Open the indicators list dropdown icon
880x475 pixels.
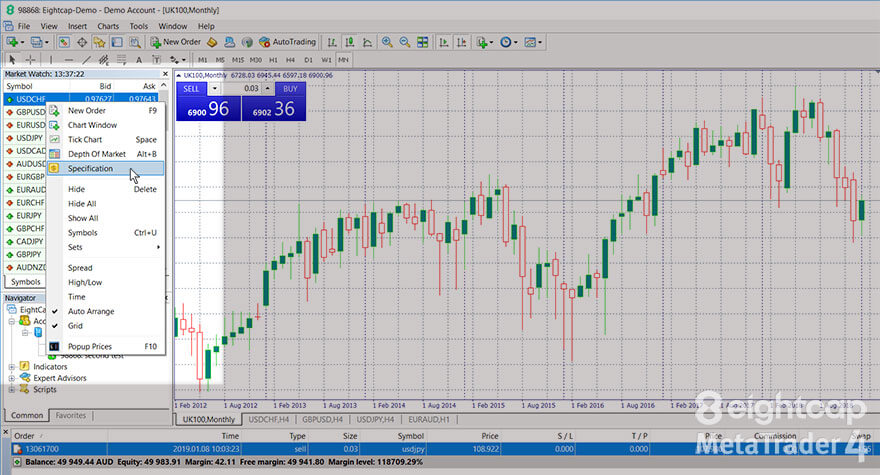(483, 42)
